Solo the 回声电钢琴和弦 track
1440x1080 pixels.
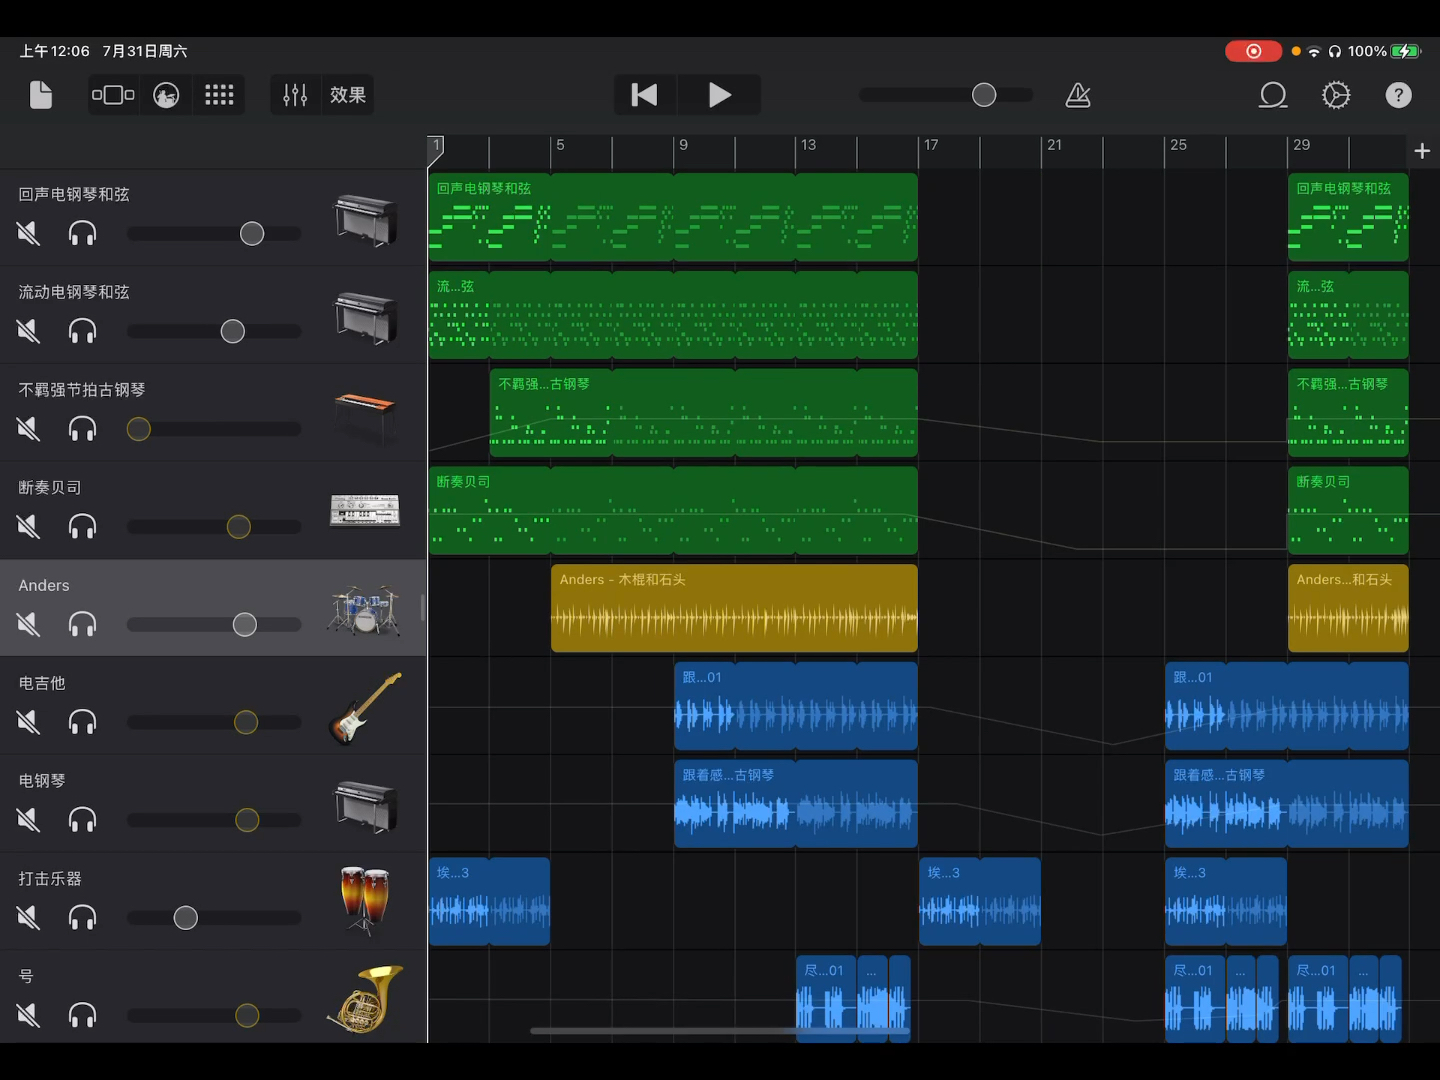82,233
